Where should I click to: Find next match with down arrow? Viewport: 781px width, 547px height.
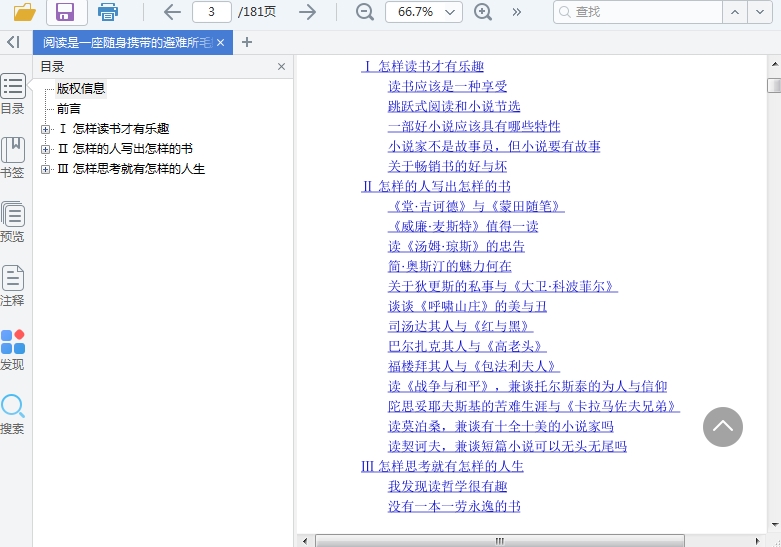tap(760, 12)
